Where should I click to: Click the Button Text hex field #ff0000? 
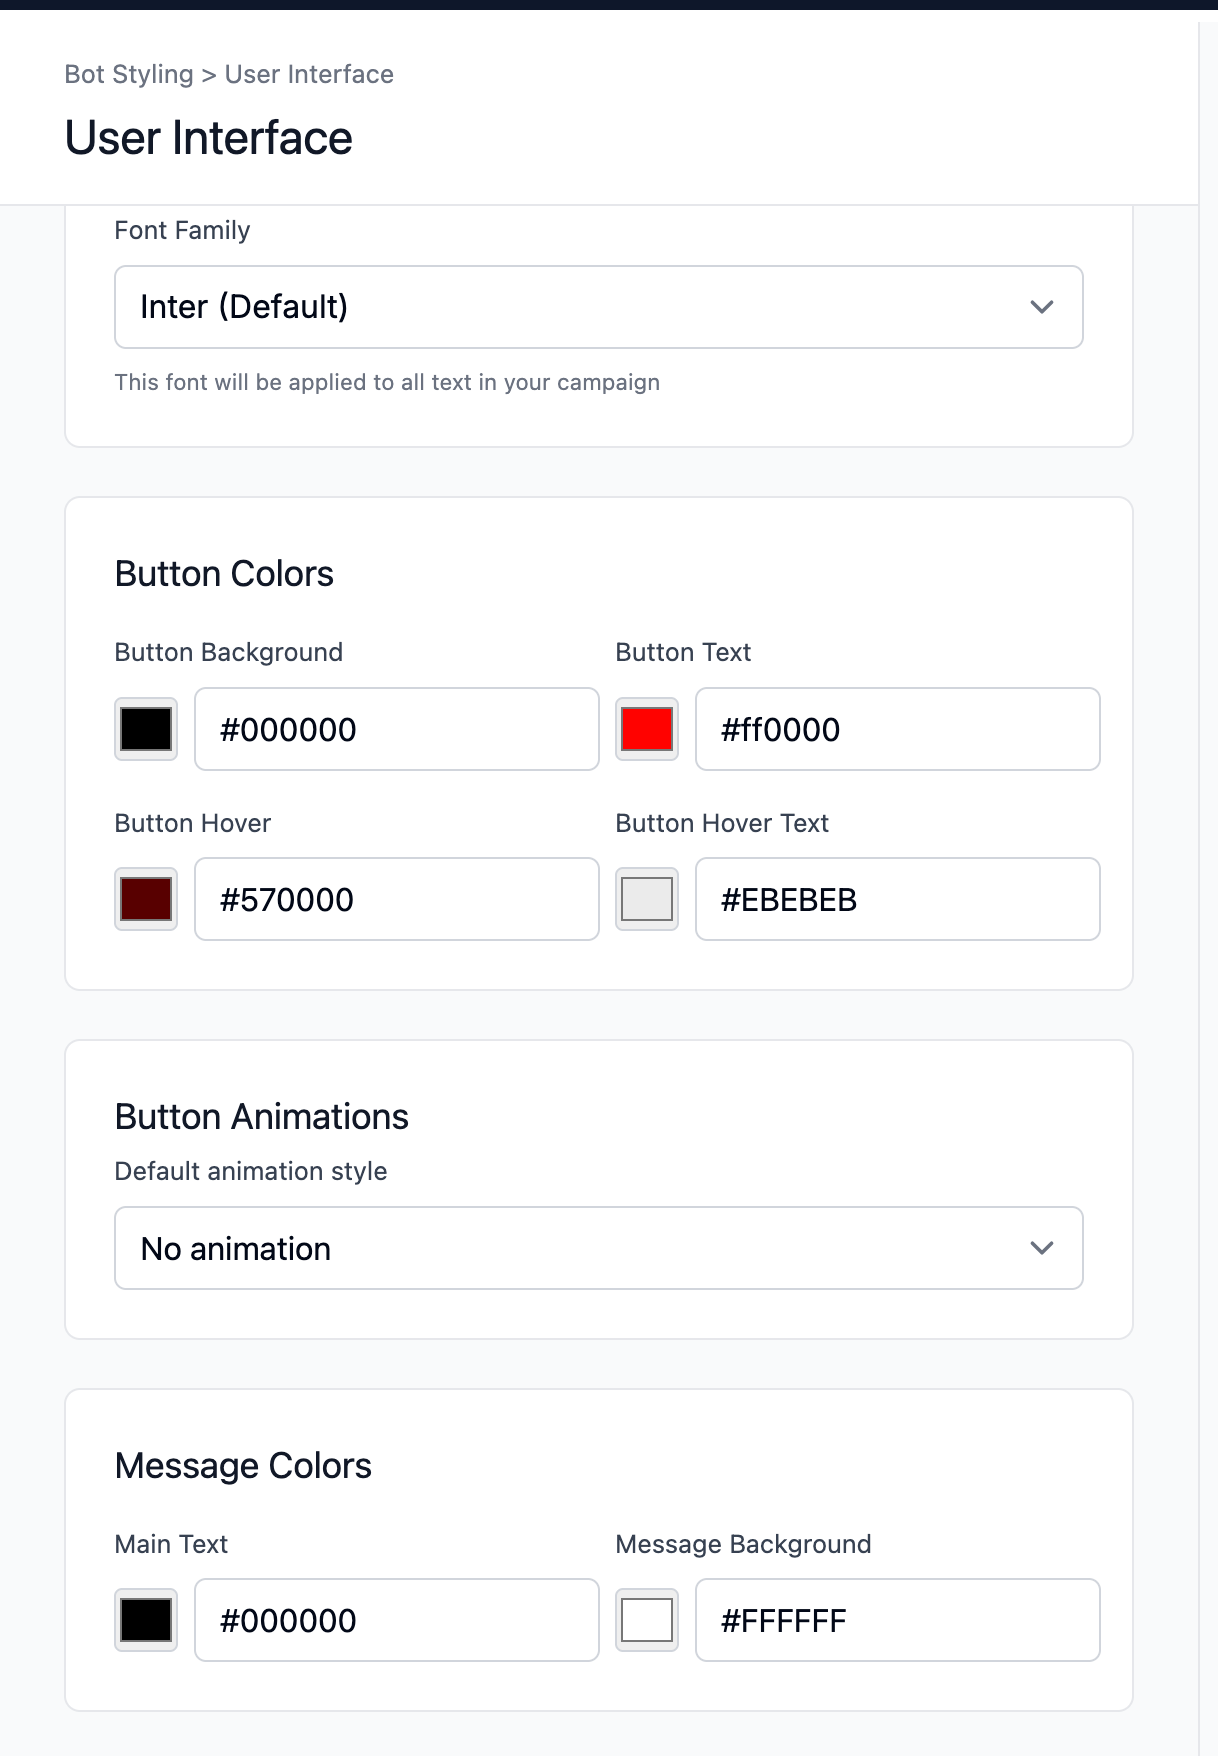pos(897,729)
